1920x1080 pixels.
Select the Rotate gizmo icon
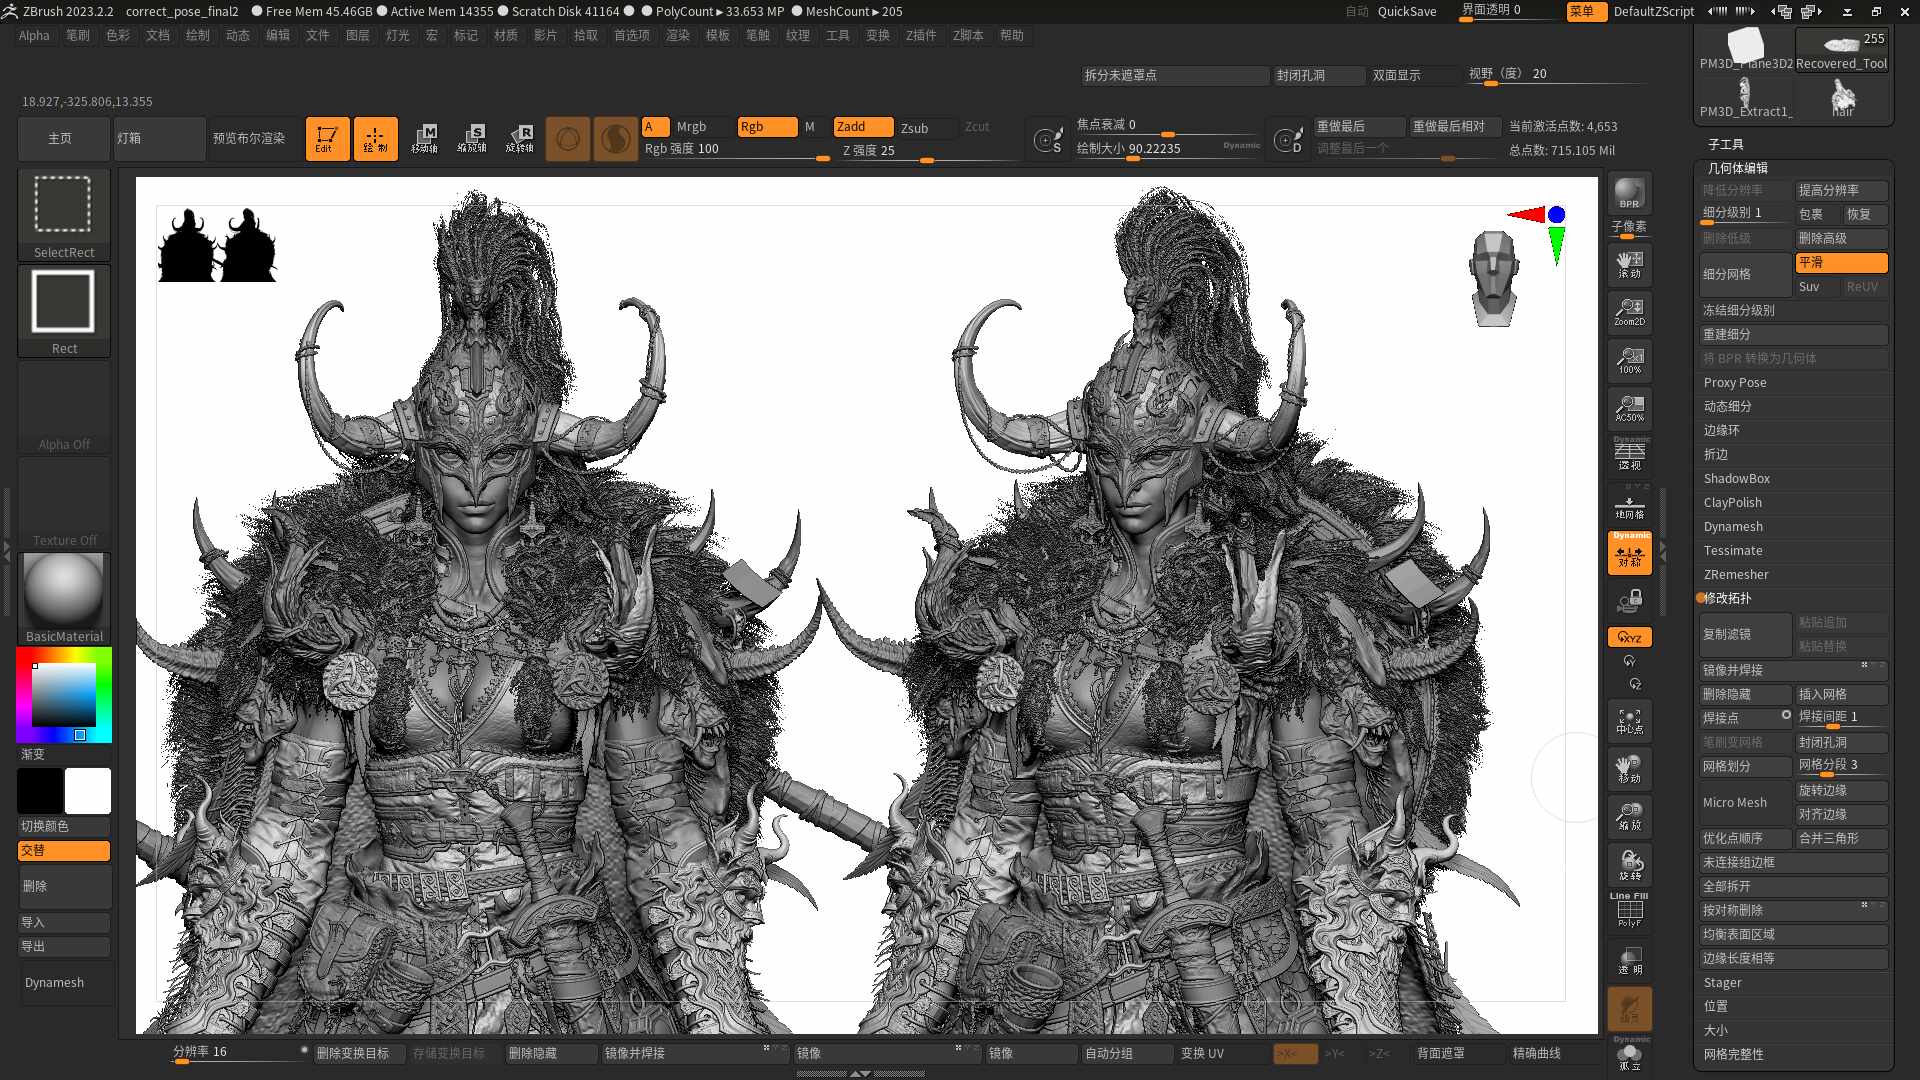pos(519,138)
